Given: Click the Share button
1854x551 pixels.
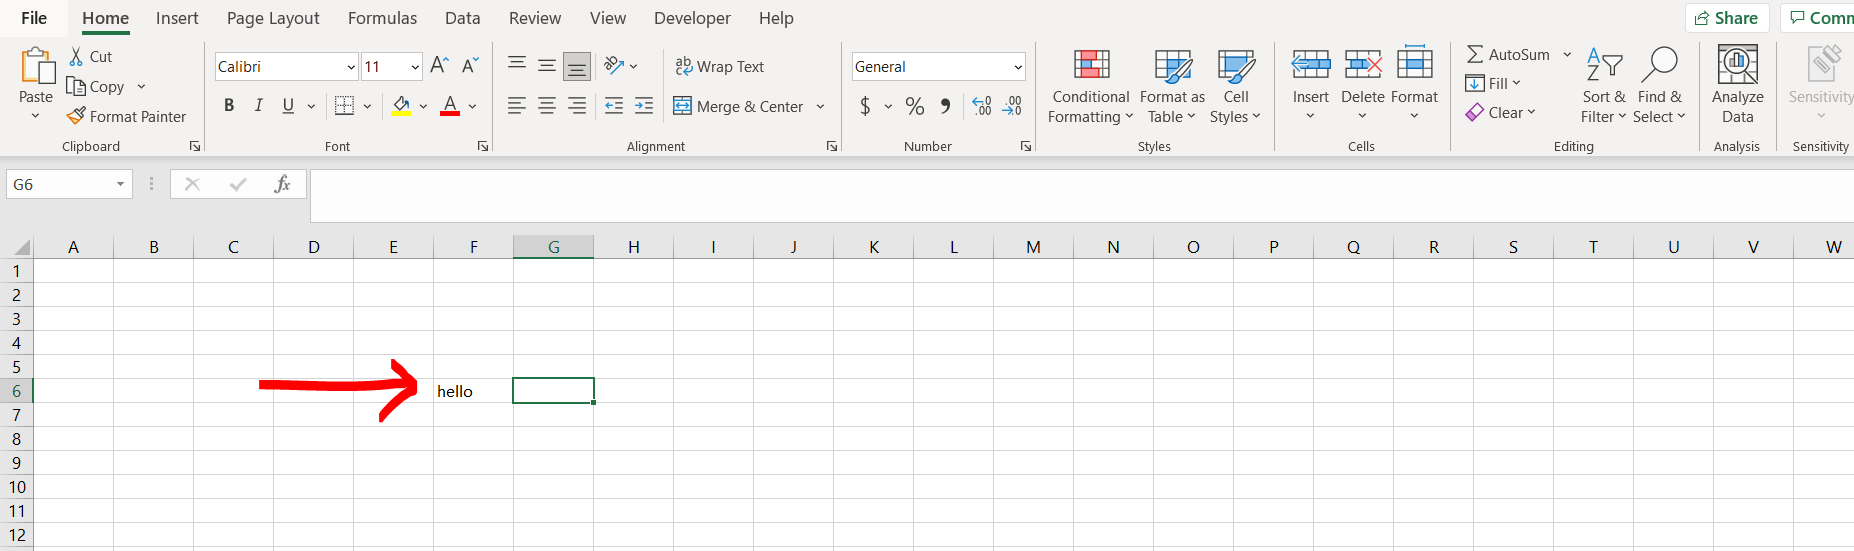Looking at the screenshot, I should tap(1727, 18).
